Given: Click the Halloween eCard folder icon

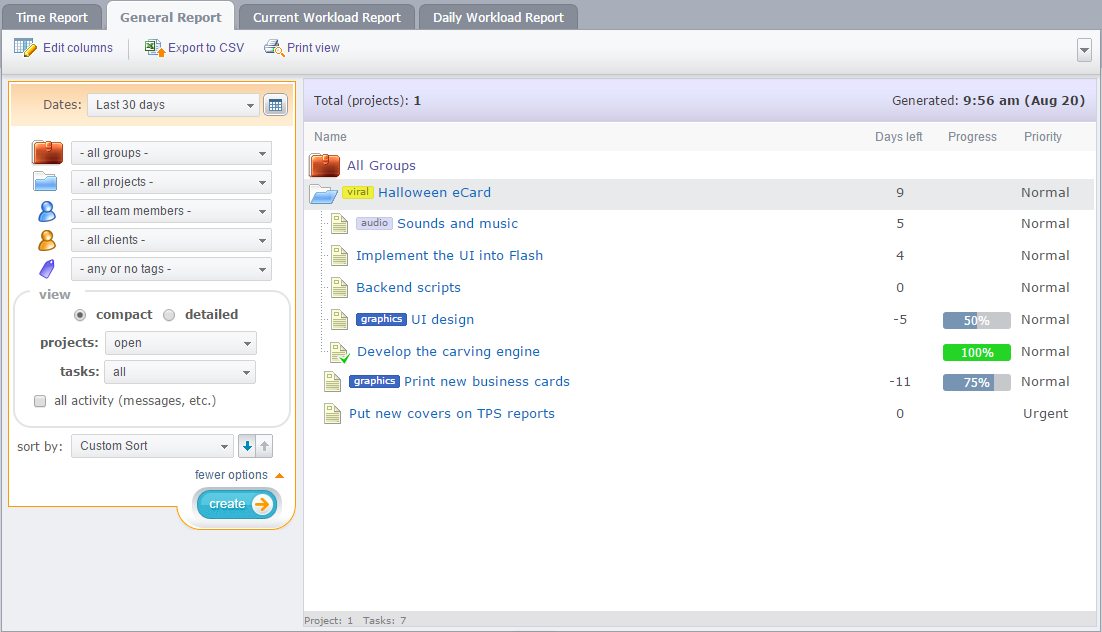Looking at the screenshot, I should (324, 194).
